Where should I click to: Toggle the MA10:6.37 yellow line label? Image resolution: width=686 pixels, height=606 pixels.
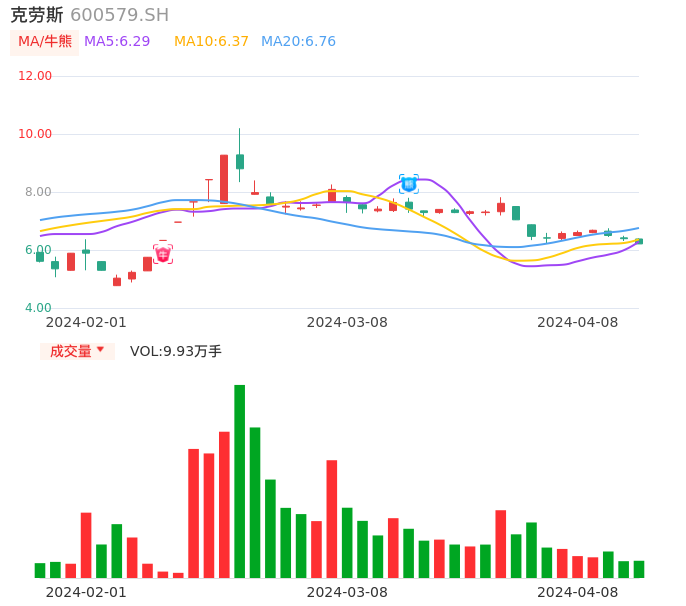pos(211,42)
